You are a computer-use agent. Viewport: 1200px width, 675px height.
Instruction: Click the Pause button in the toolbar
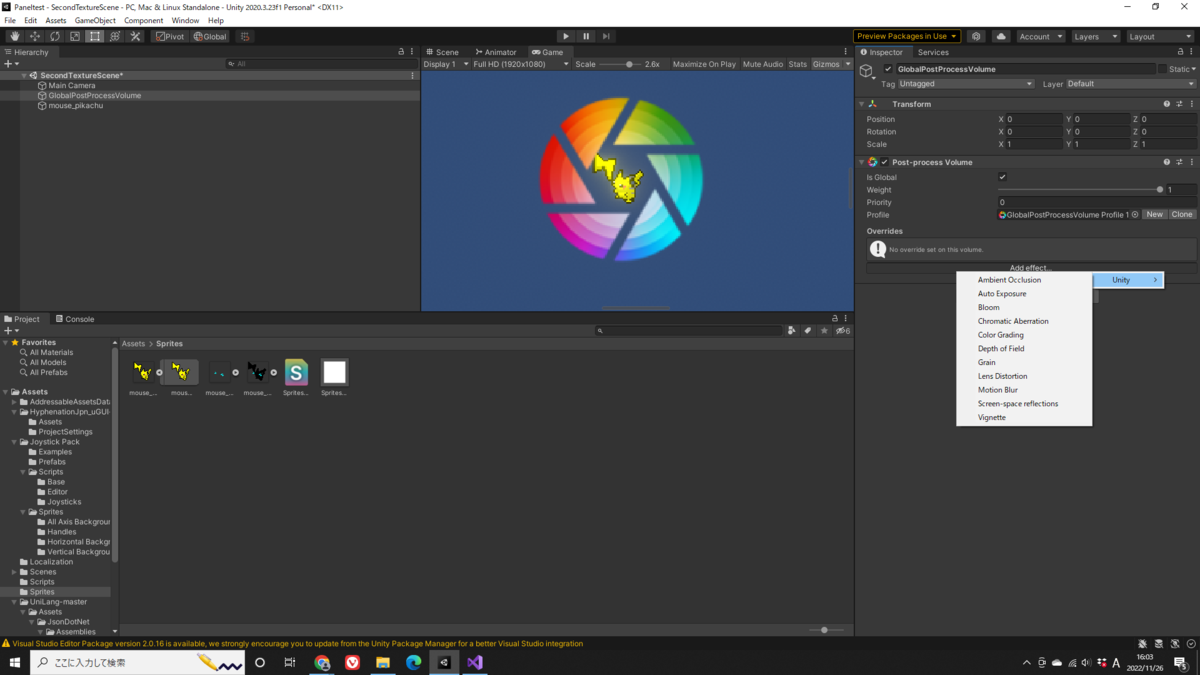coord(586,36)
